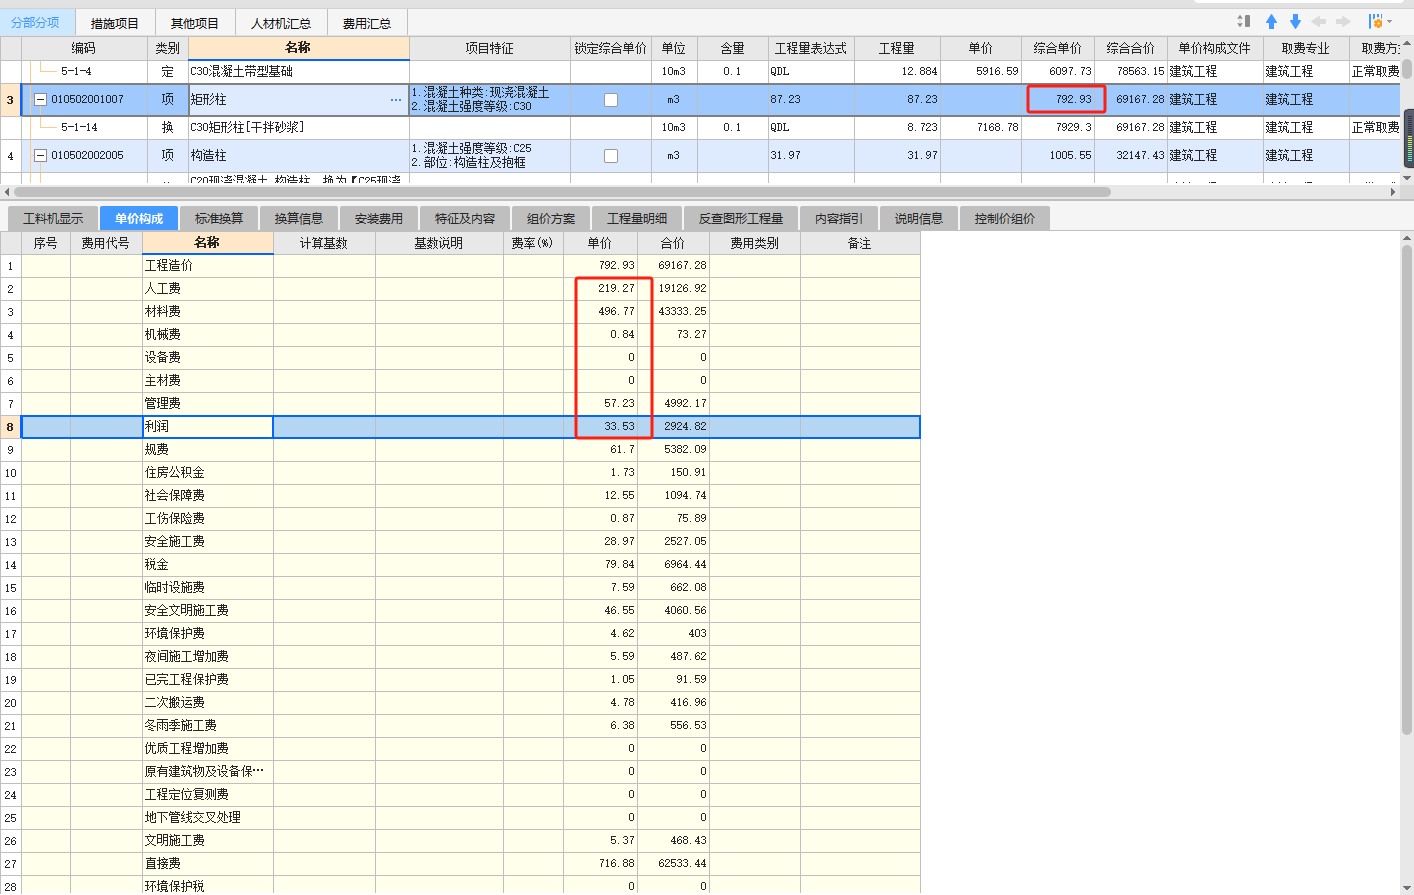Toggle lock unit price checkbox for 矩形柱
This screenshot has height=895, width=1414.
[x=611, y=100]
